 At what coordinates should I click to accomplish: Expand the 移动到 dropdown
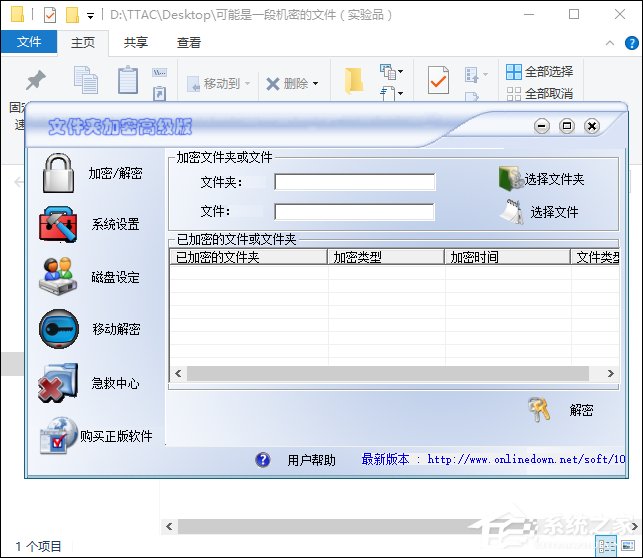[248, 83]
